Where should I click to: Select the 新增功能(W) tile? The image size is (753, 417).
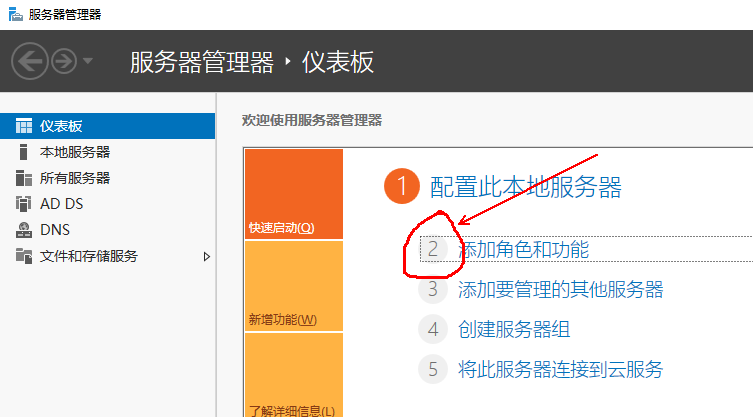(294, 286)
